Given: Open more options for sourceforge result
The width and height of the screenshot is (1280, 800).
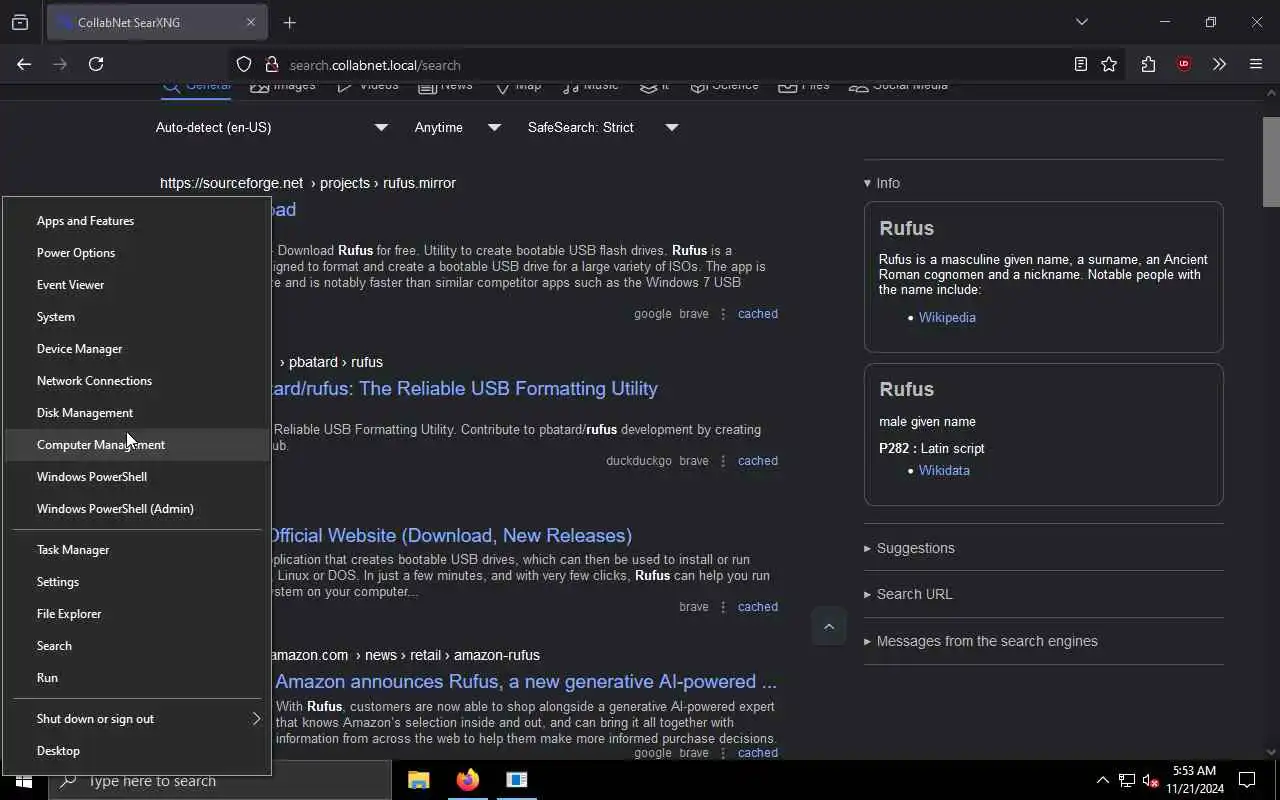Looking at the screenshot, I should (723, 314).
